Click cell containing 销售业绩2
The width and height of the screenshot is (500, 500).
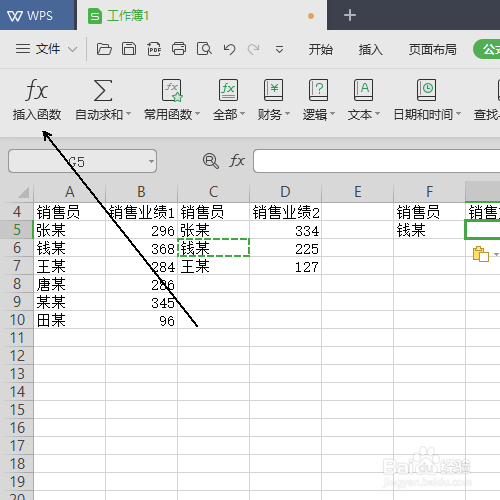pos(285,212)
